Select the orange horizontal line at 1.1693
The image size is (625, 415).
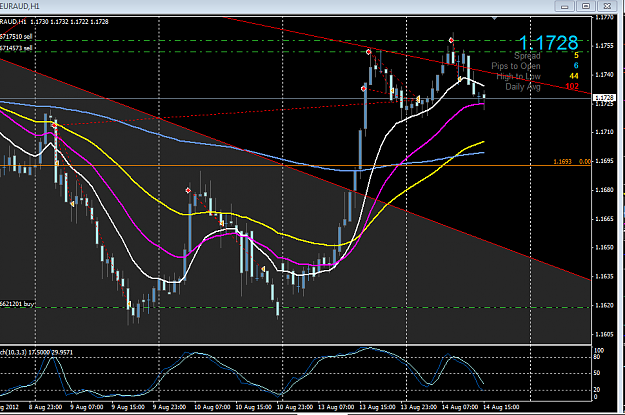(295, 165)
